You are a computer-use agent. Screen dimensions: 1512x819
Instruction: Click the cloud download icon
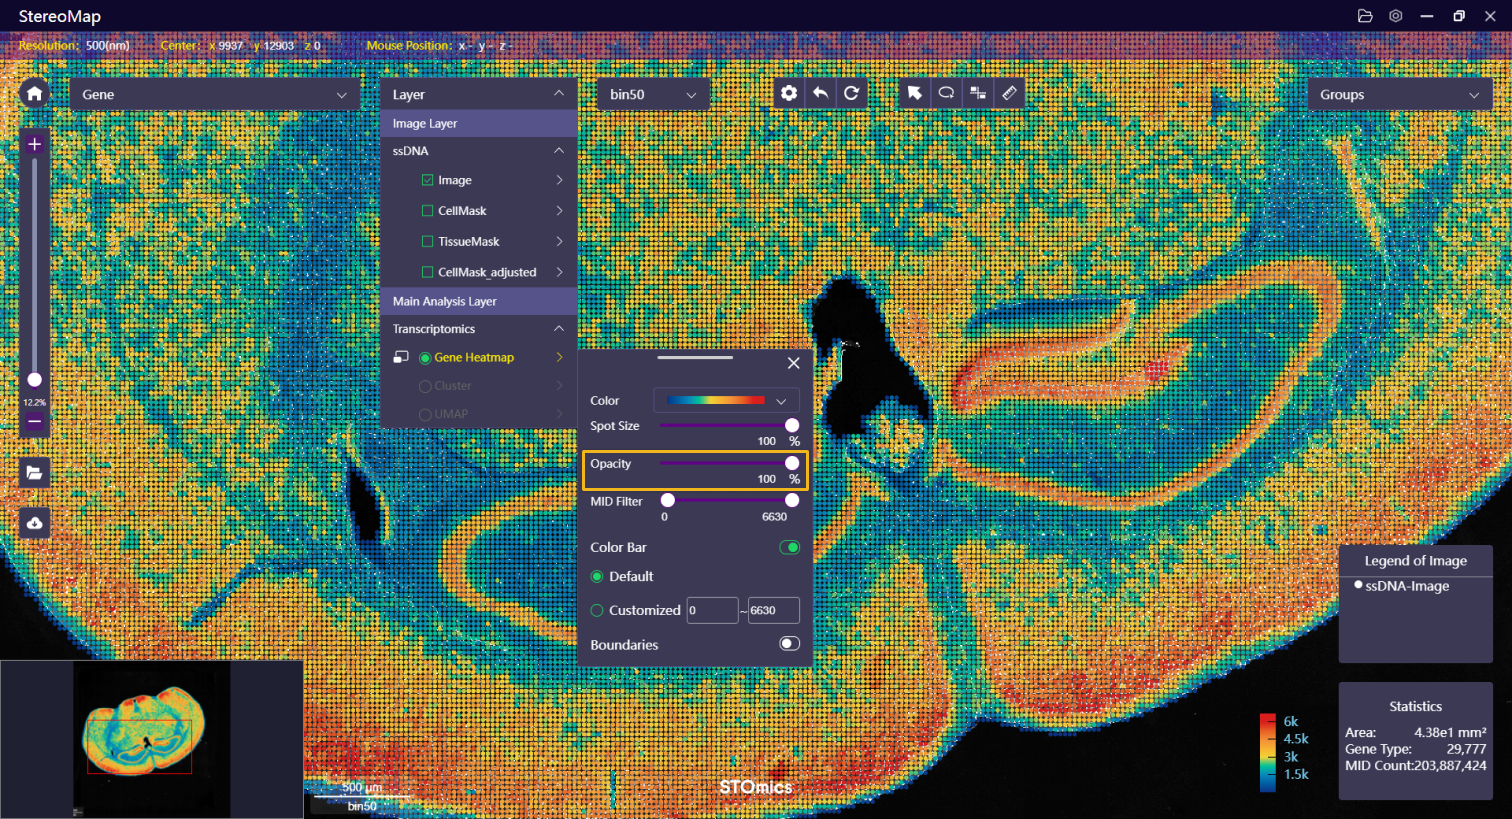[x=34, y=523]
